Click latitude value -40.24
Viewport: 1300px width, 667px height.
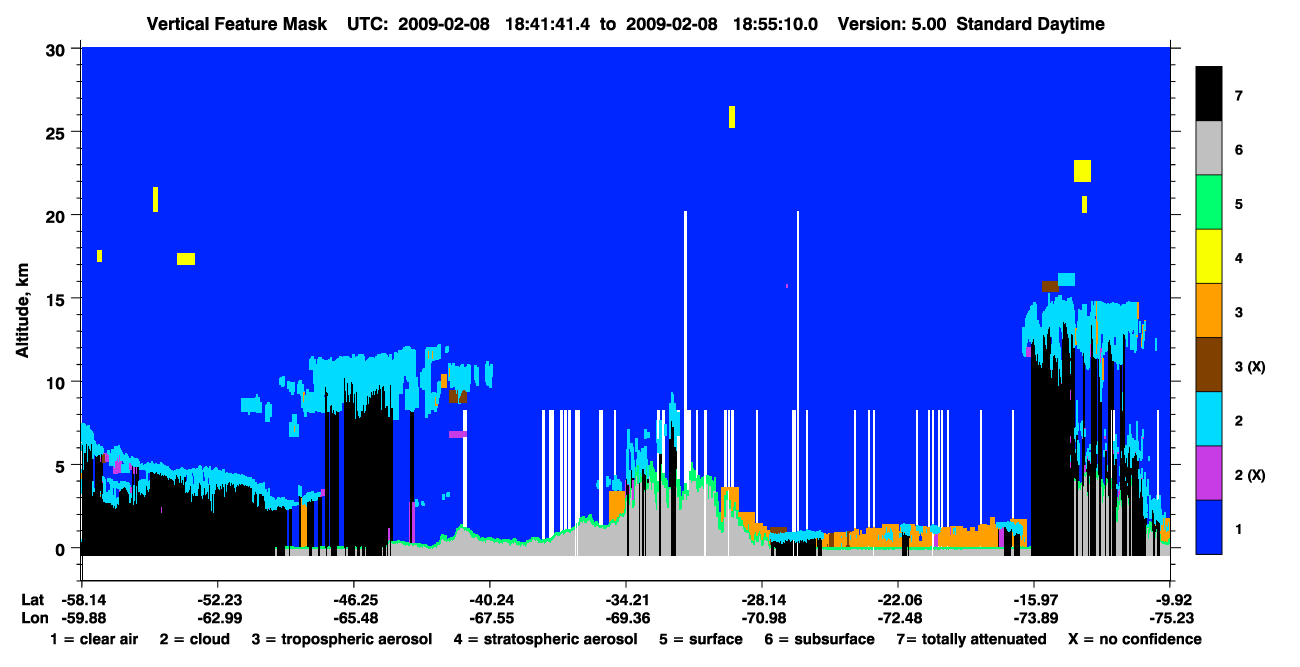tap(489, 600)
